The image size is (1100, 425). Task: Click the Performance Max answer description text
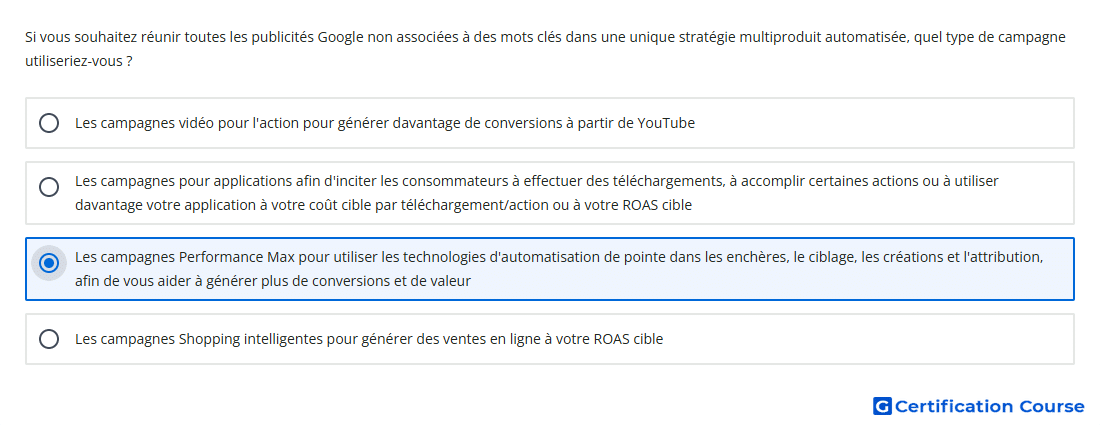point(559,269)
